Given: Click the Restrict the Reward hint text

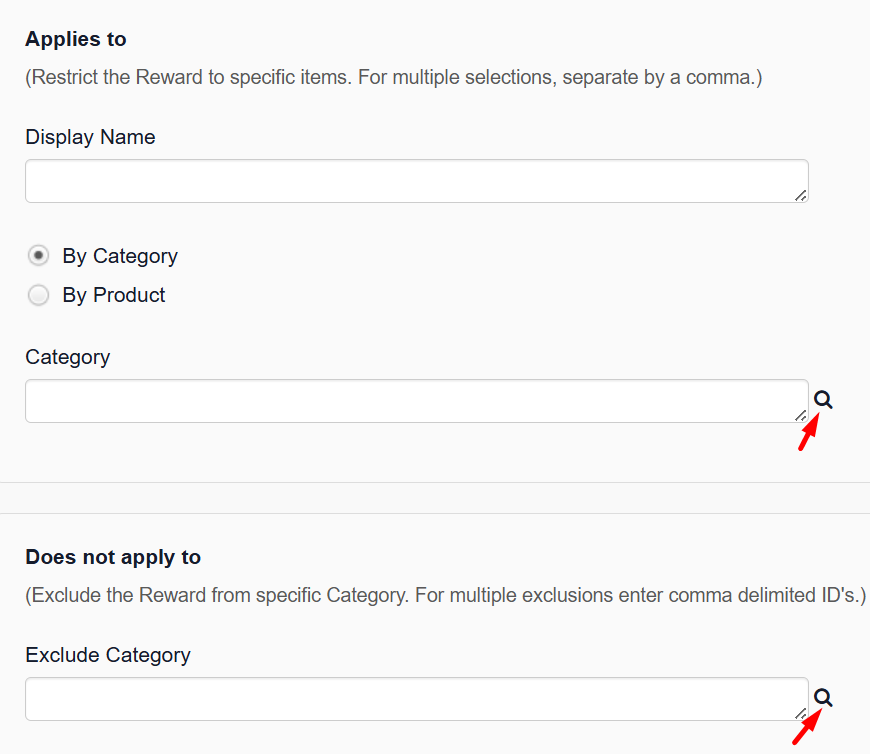Looking at the screenshot, I should point(394,77).
